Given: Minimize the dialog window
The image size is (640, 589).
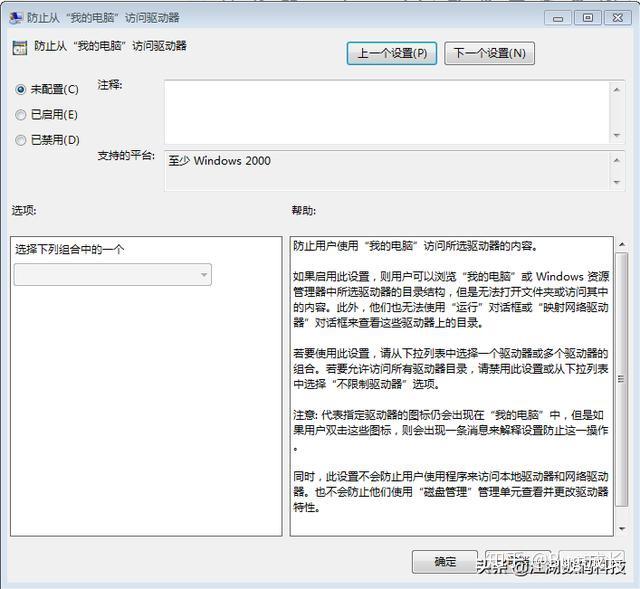Looking at the screenshot, I should [558, 18].
